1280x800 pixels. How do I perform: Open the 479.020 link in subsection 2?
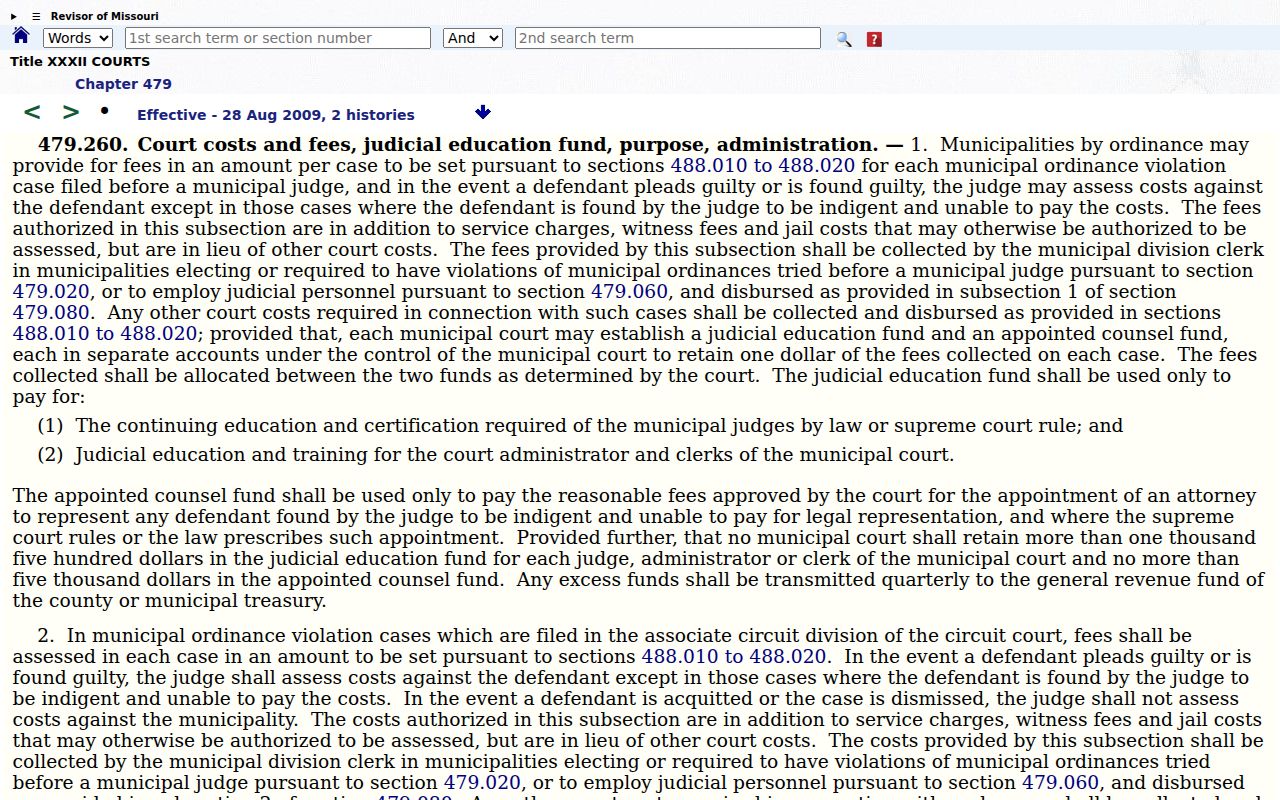pos(482,783)
